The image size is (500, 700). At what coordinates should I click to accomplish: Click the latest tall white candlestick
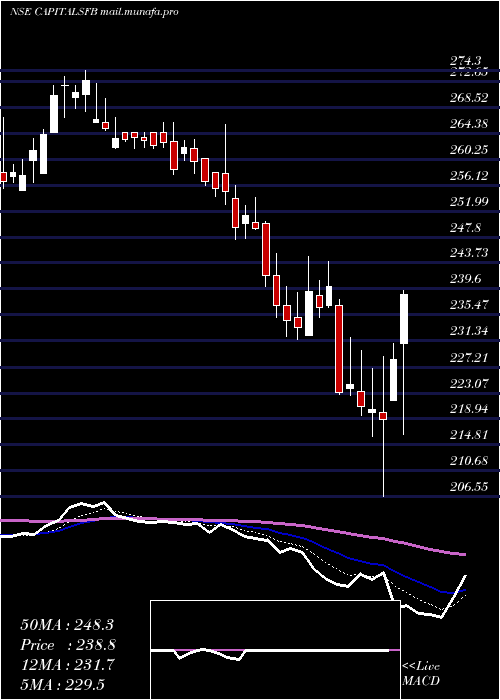pos(404,319)
